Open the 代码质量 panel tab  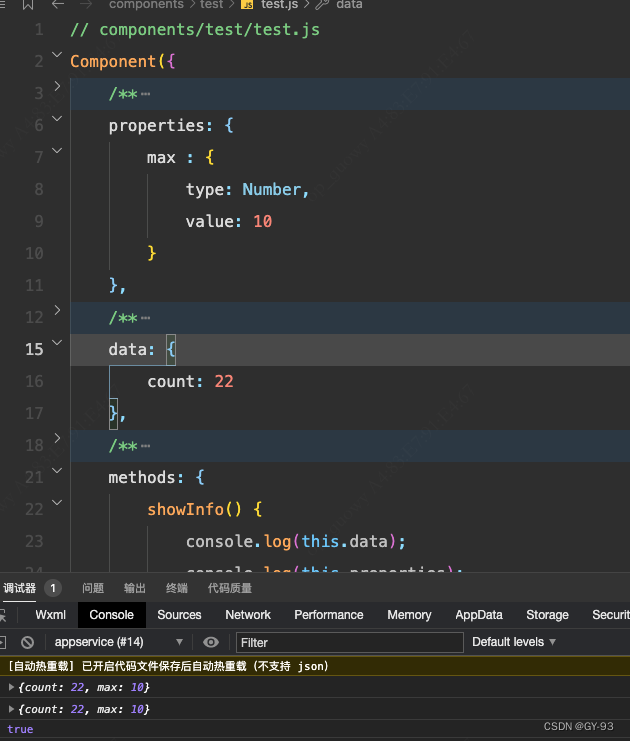pos(230,588)
